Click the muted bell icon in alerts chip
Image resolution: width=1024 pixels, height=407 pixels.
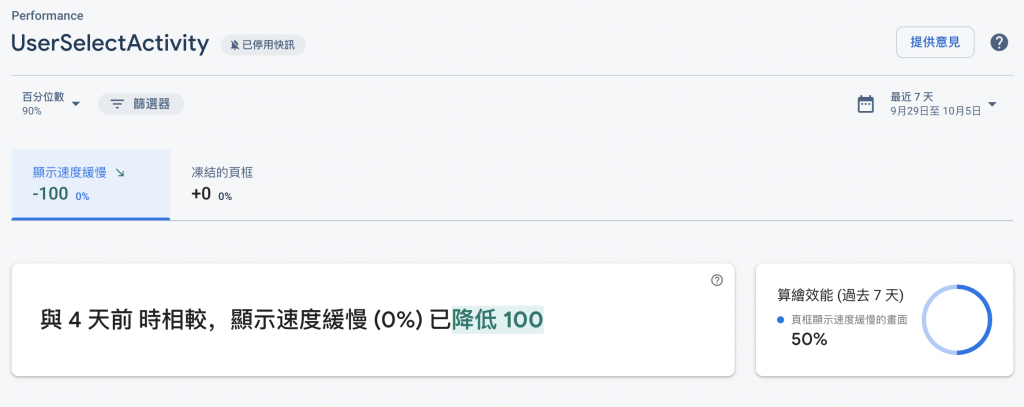coord(235,45)
